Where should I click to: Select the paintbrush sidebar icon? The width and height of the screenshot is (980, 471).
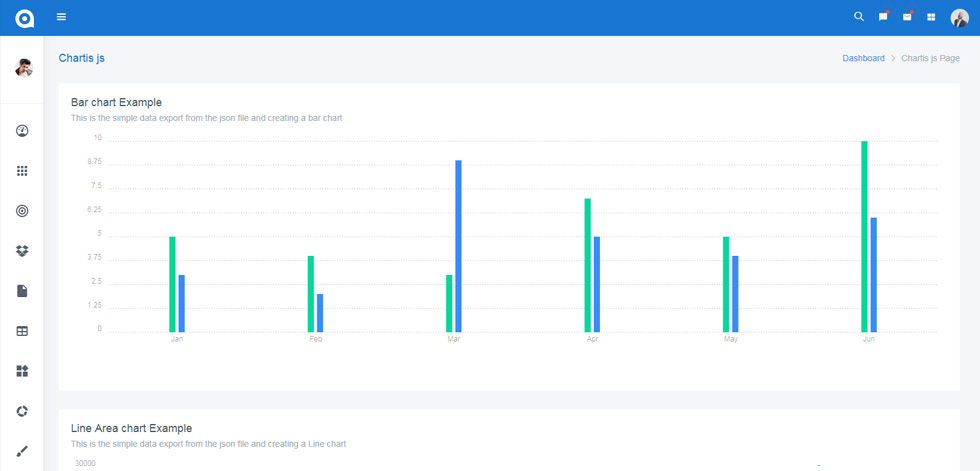click(22, 451)
